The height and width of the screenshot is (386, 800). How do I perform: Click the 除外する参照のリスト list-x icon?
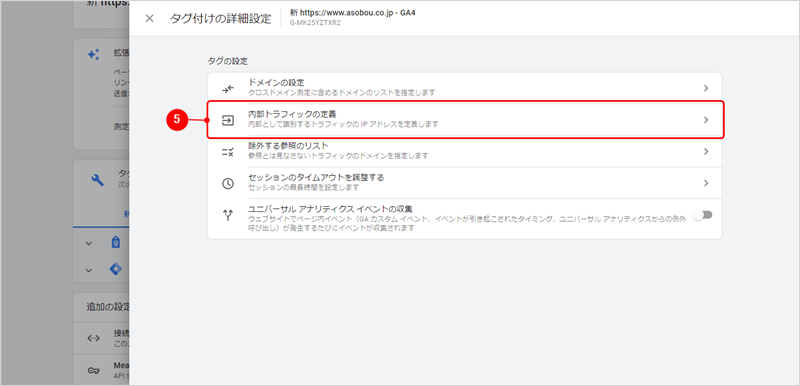click(x=228, y=151)
